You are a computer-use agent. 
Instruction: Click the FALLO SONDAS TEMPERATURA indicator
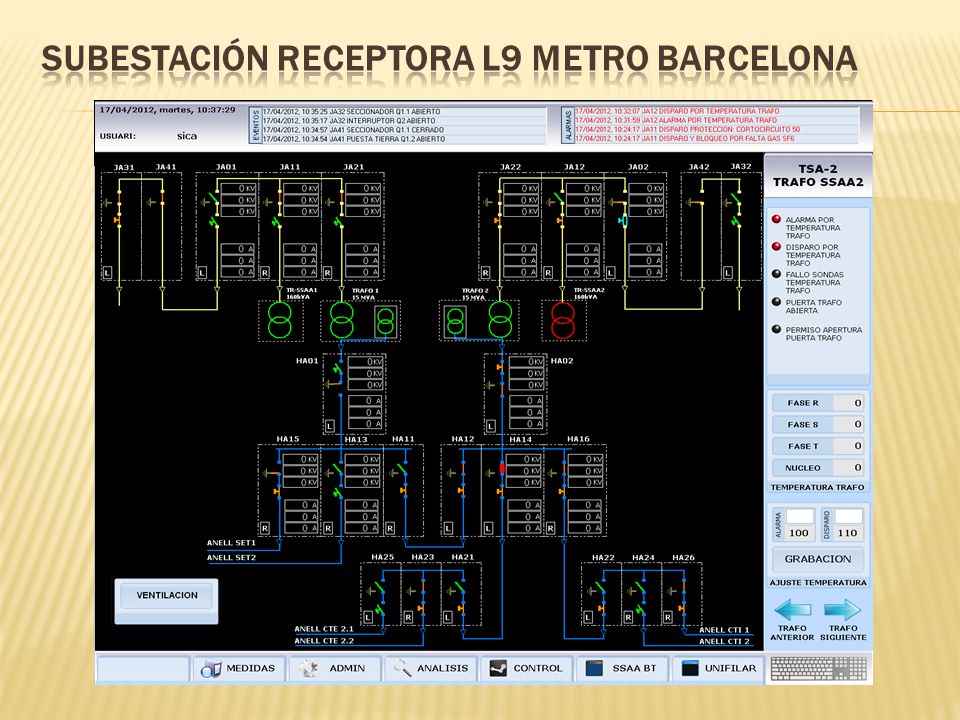pyautogui.click(x=776, y=274)
